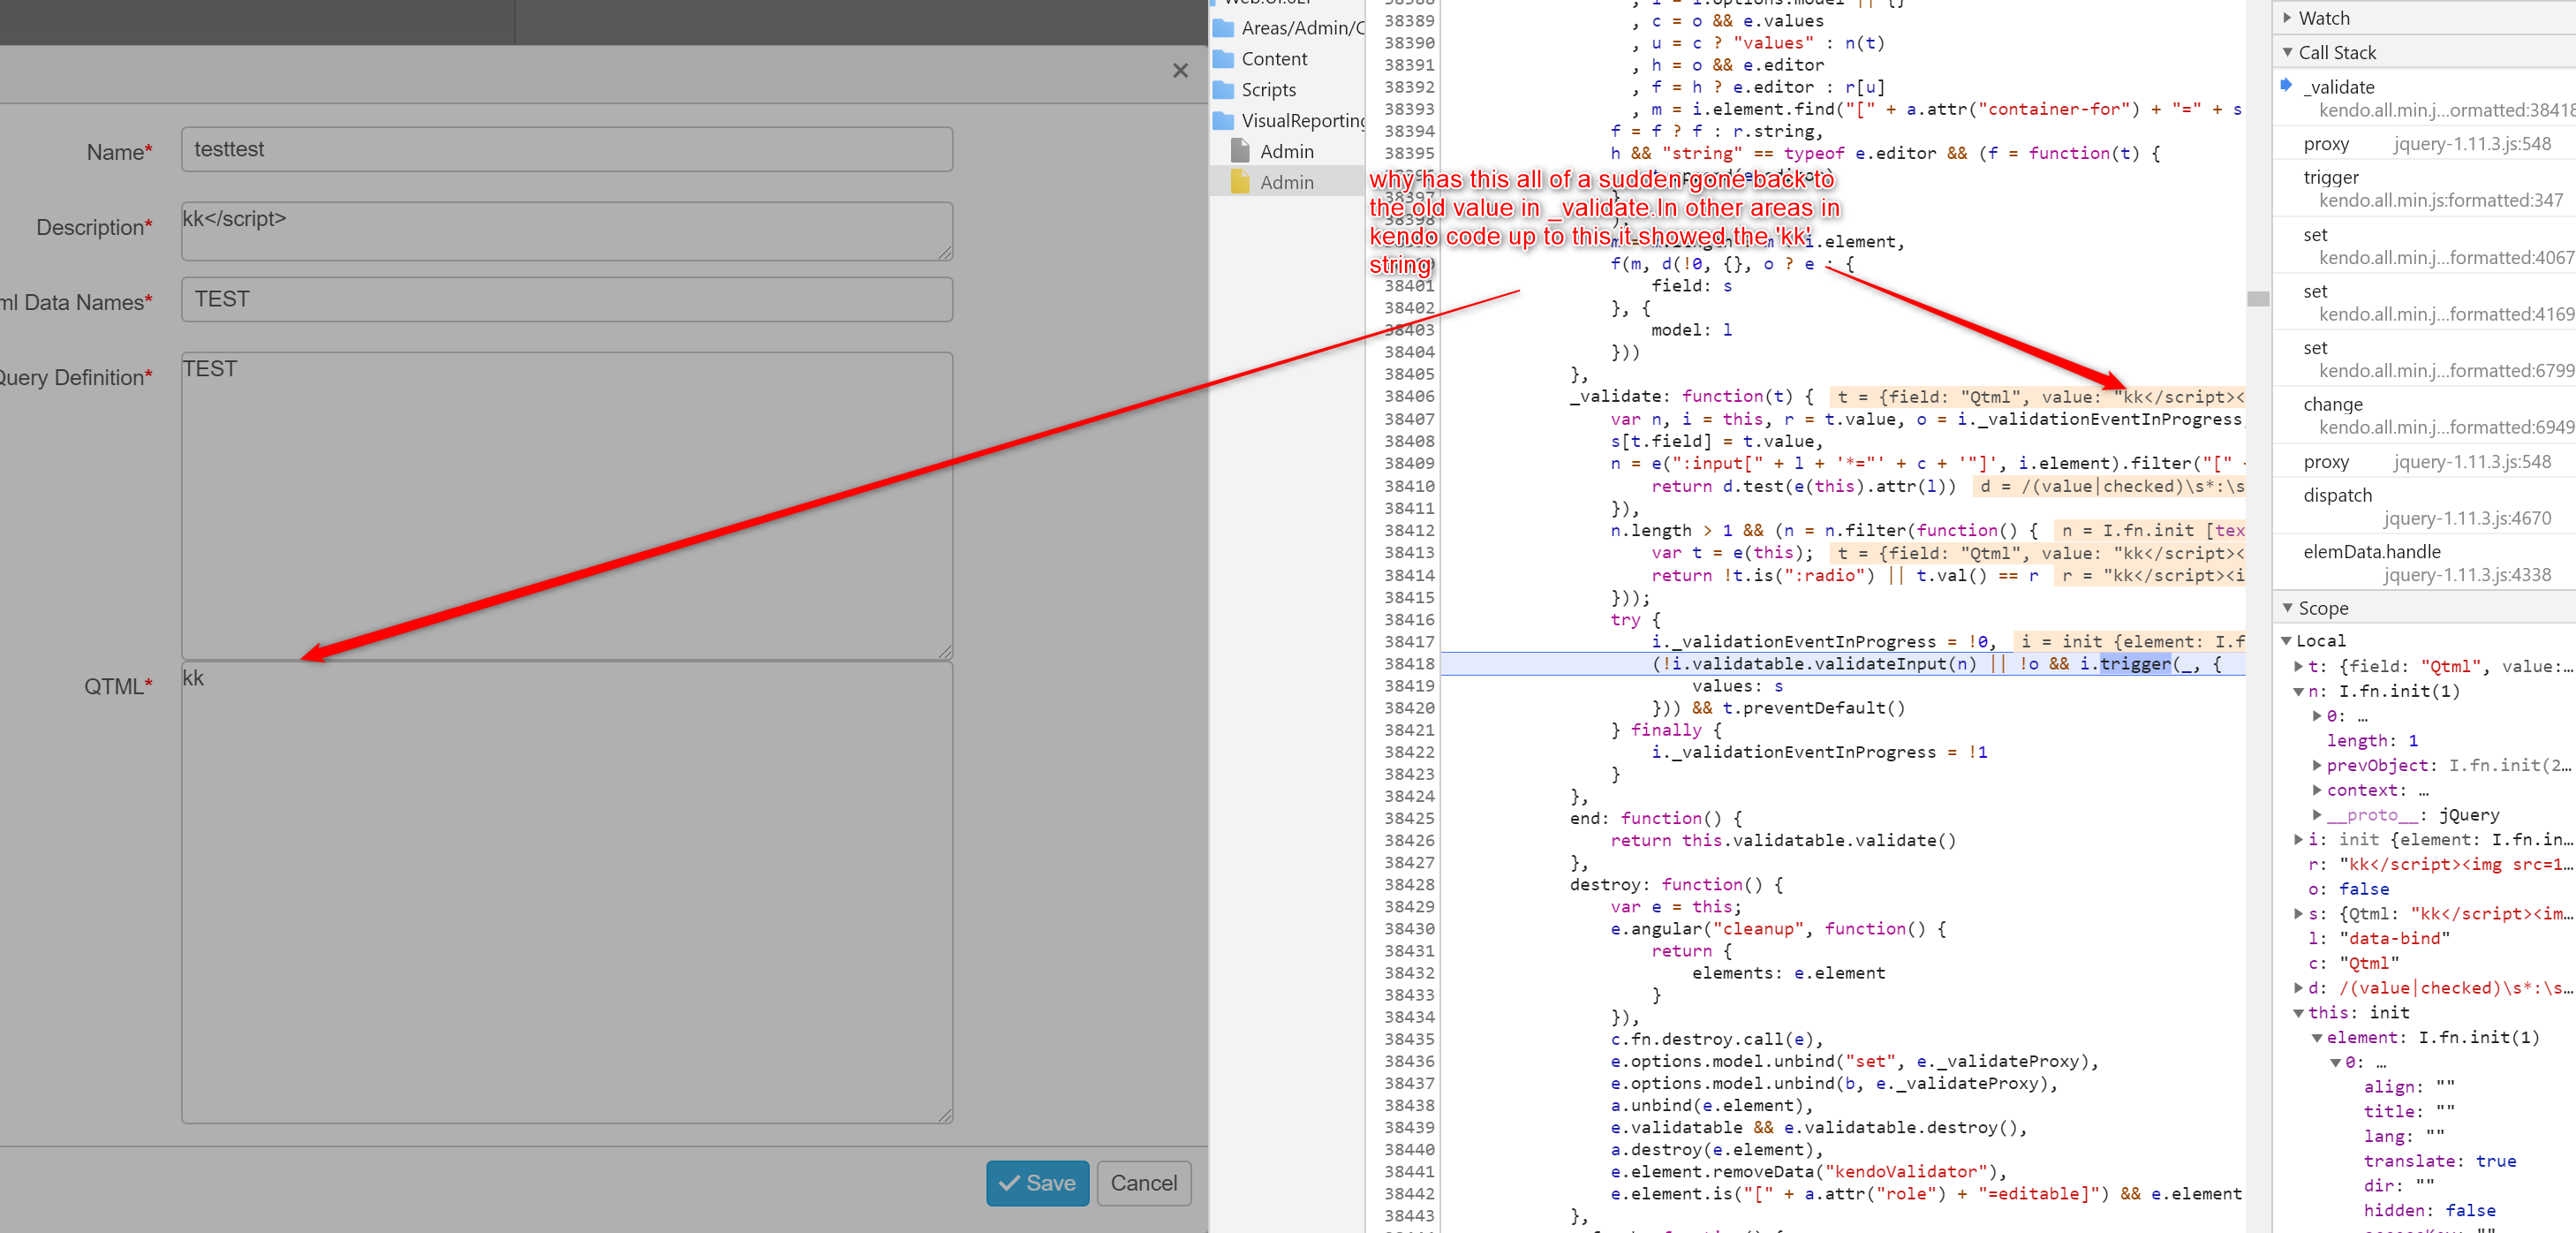The image size is (2576, 1233).
Task: Click line number 38406 gutter
Action: (x=1409, y=396)
